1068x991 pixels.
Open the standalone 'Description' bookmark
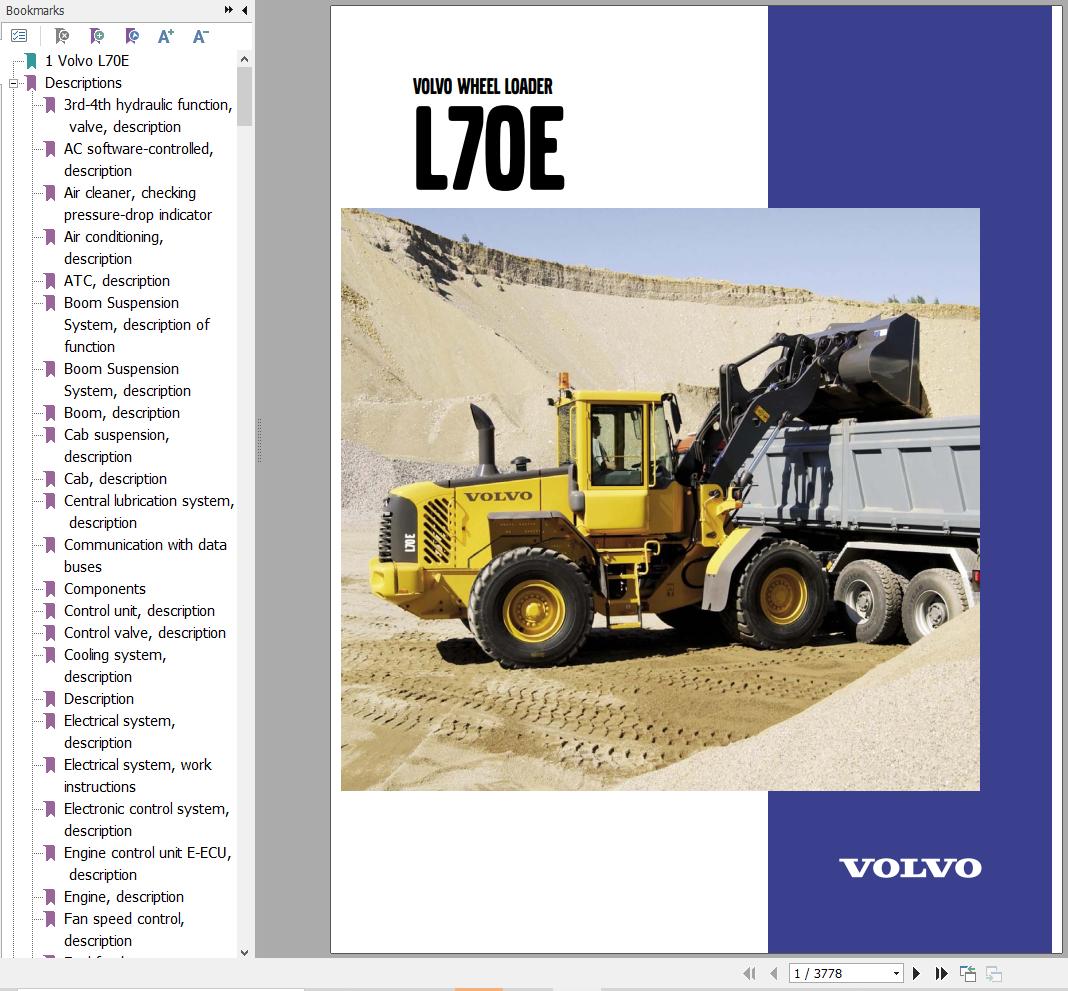pos(99,699)
